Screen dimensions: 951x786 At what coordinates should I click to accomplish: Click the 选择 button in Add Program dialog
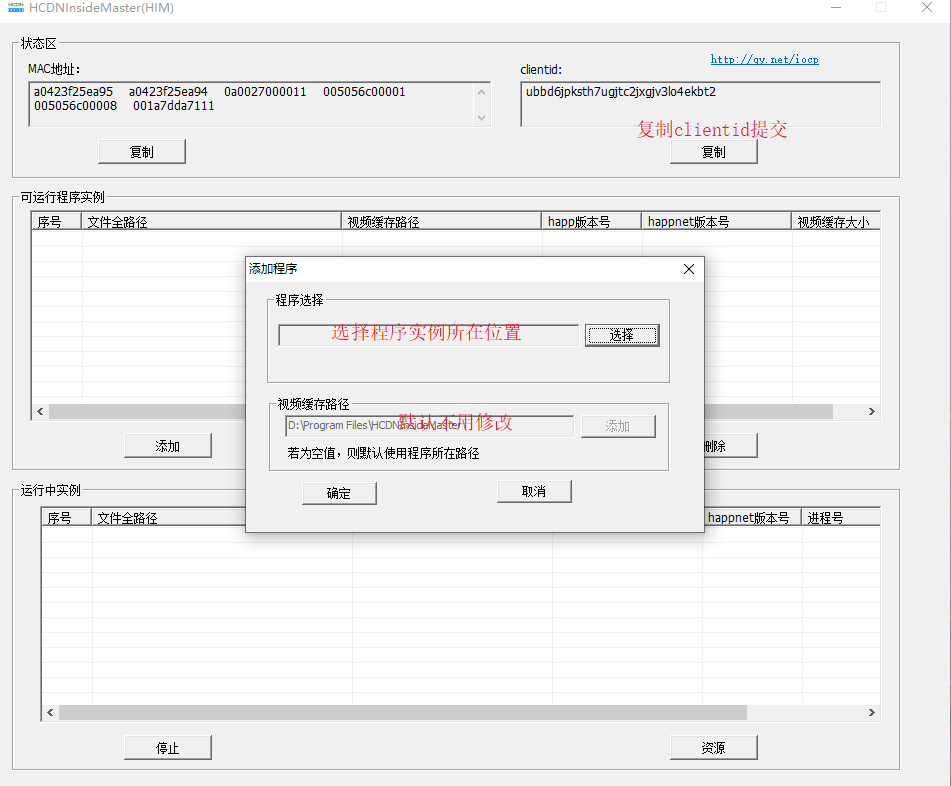pos(622,335)
